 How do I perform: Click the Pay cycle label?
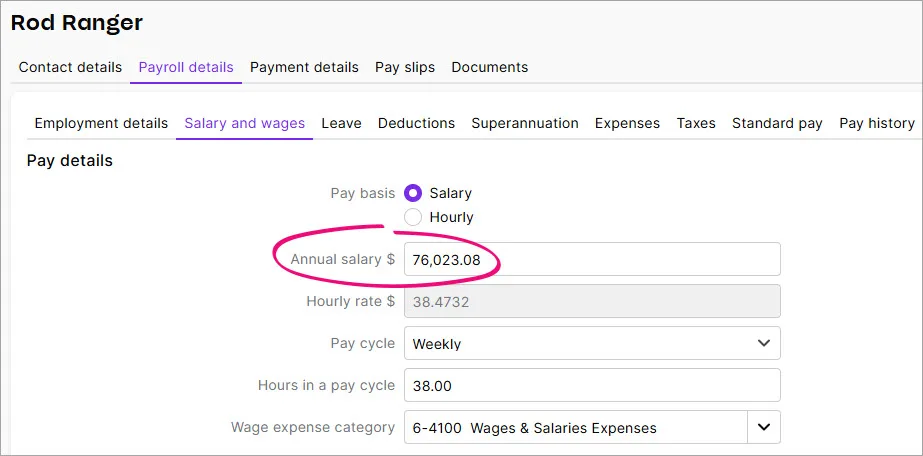363,344
